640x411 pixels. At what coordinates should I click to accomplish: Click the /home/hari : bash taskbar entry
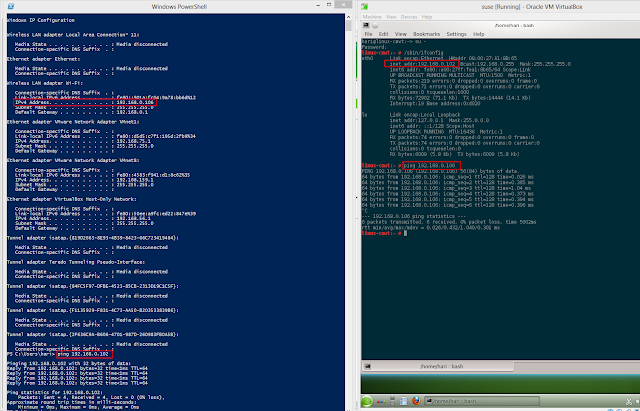(x=482, y=401)
